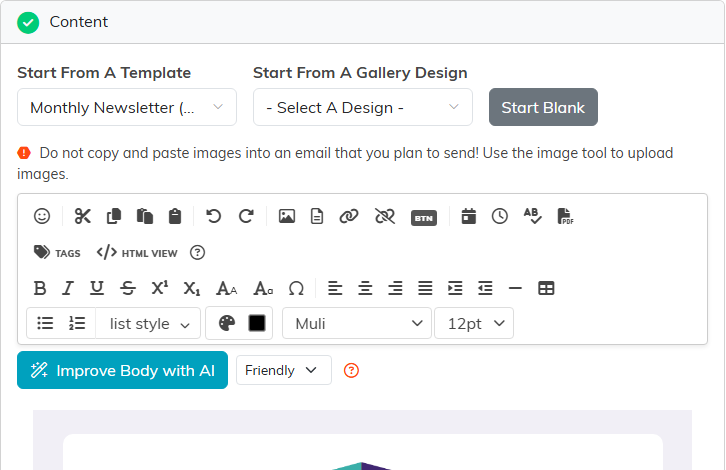Cut selection with scissors icon
This screenshot has height=470, width=726.
(82, 216)
